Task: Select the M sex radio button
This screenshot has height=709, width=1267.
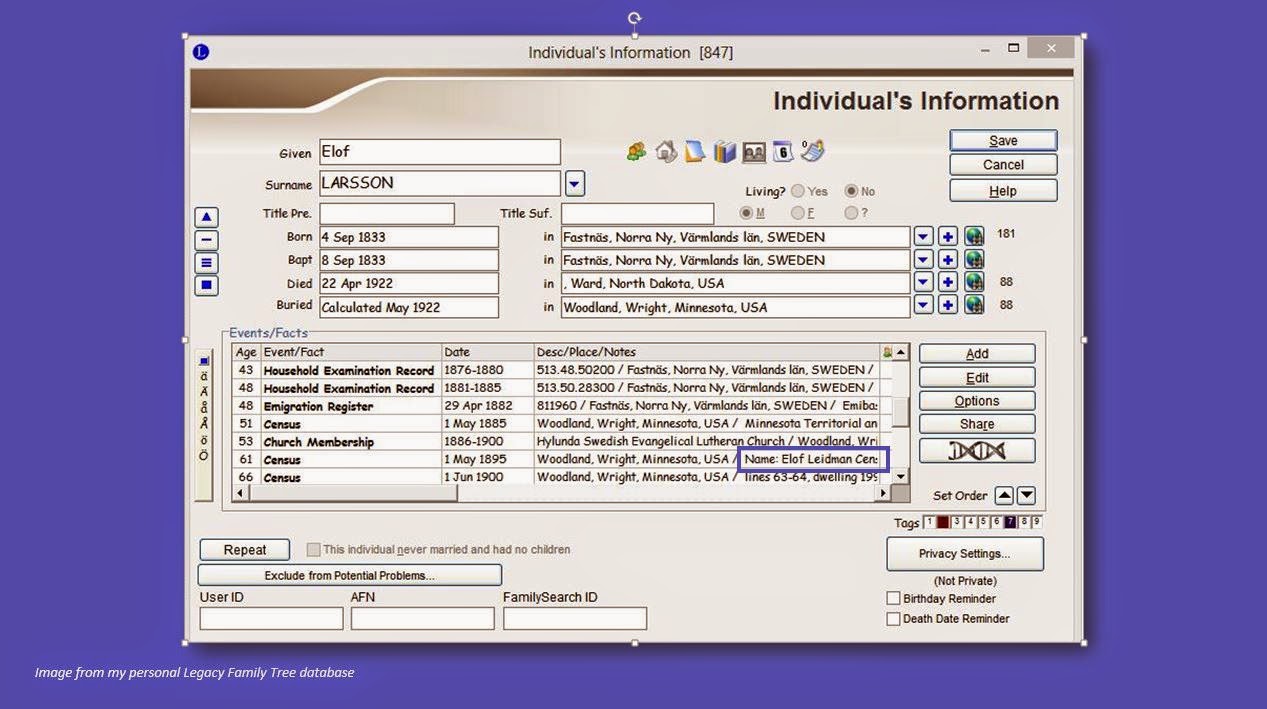Action: (x=746, y=213)
